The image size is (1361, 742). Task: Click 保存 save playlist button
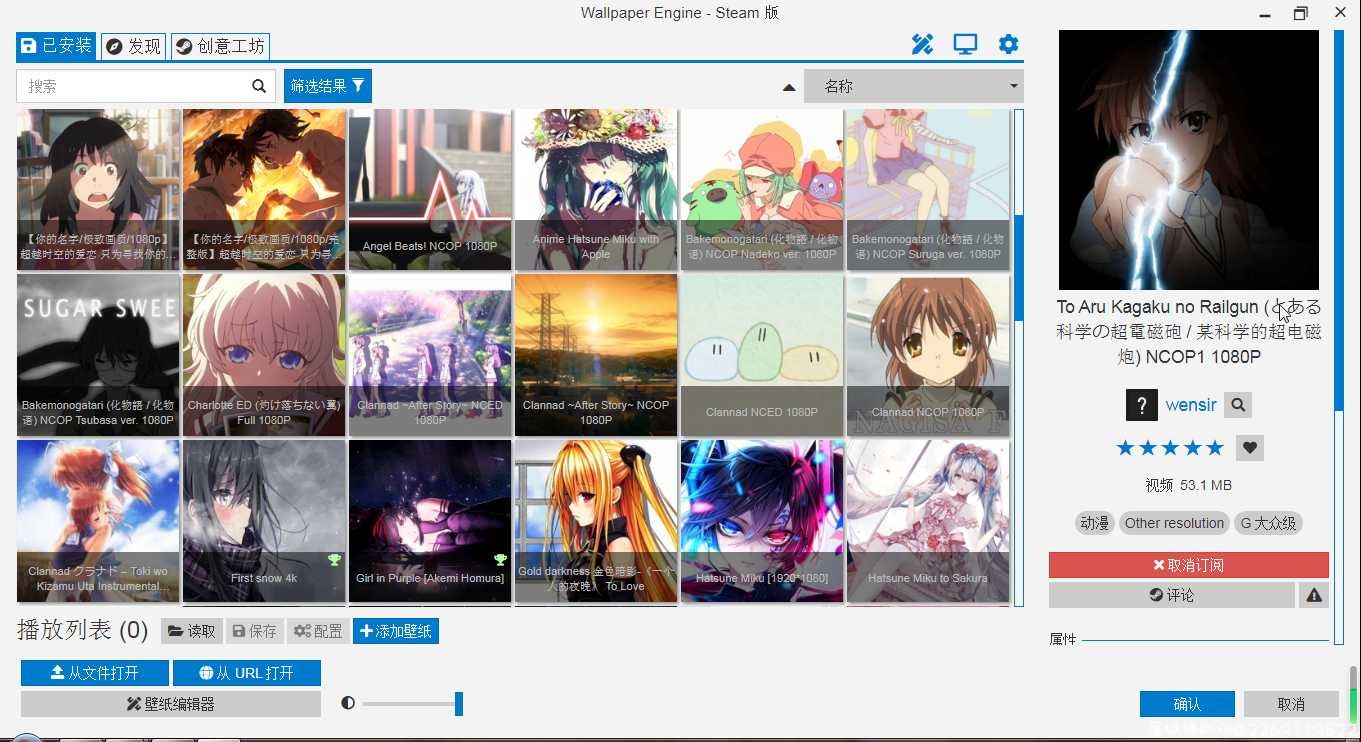pos(254,631)
